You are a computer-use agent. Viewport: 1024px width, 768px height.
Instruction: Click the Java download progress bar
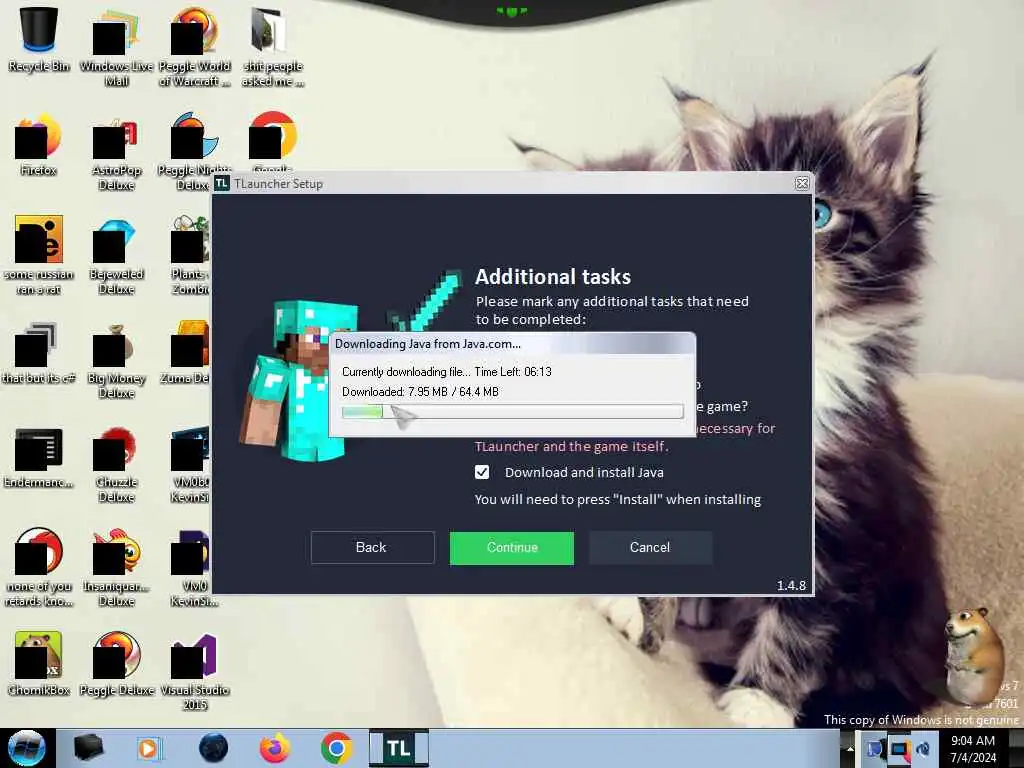tap(513, 411)
